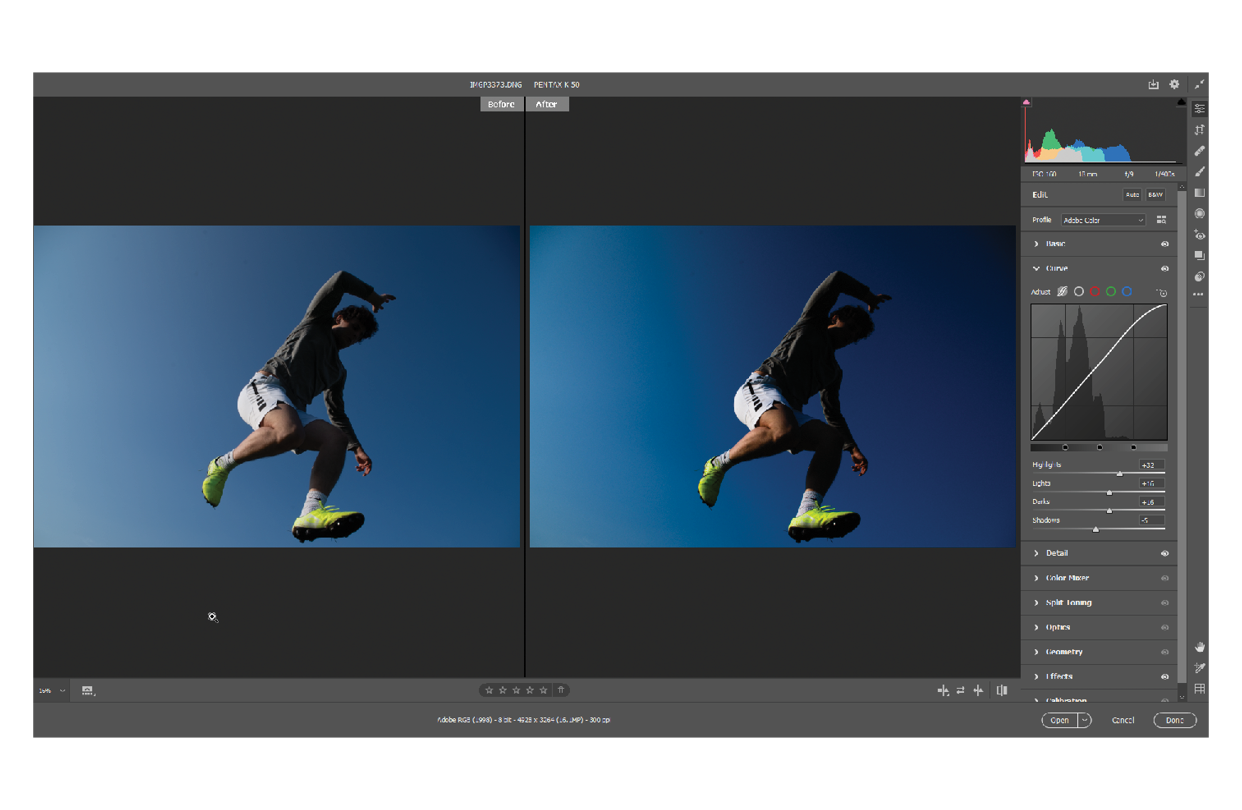This screenshot has height=810, width=1242.
Task: Click the save image icon
Action: coord(1153,85)
